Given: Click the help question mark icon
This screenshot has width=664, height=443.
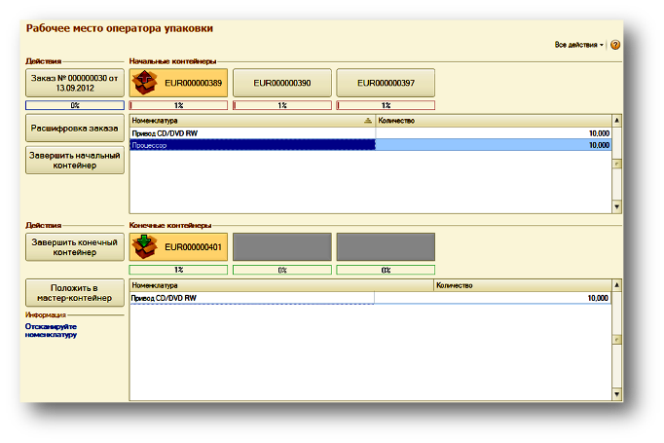Looking at the screenshot, I should [615, 44].
